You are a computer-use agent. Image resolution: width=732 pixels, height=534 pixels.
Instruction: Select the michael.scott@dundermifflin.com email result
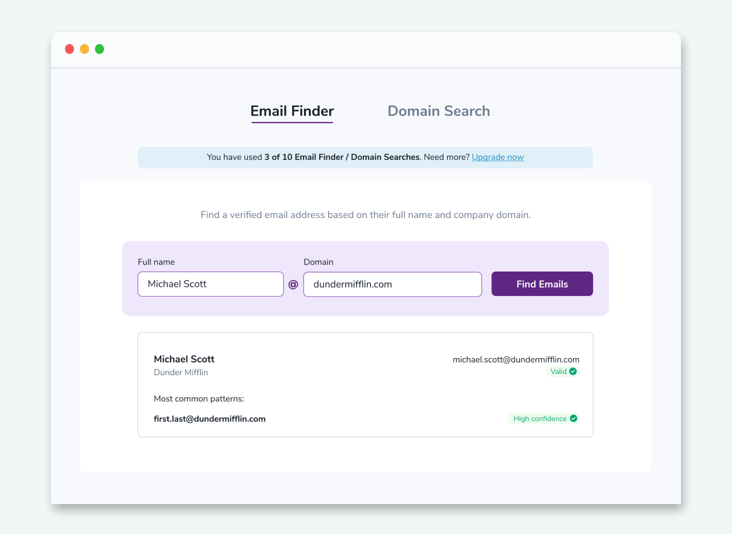click(x=515, y=359)
